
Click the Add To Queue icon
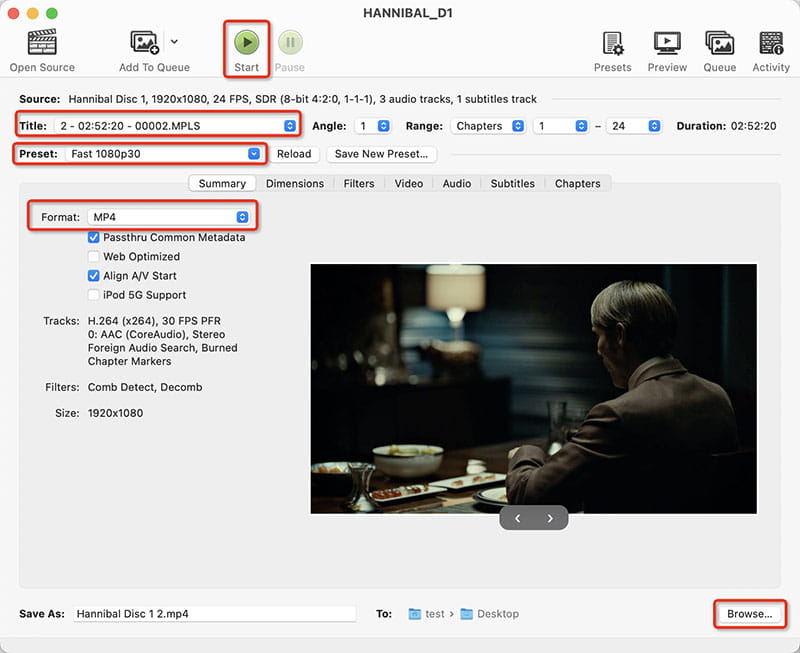pos(146,43)
